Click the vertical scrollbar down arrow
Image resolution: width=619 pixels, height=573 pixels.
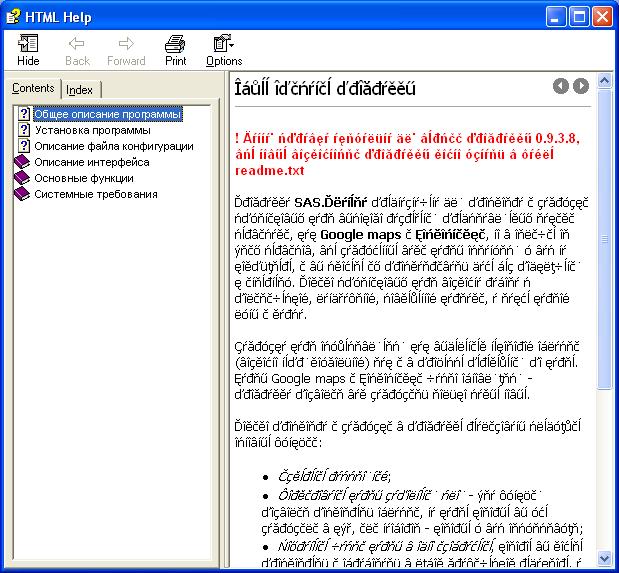pos(604,556)
